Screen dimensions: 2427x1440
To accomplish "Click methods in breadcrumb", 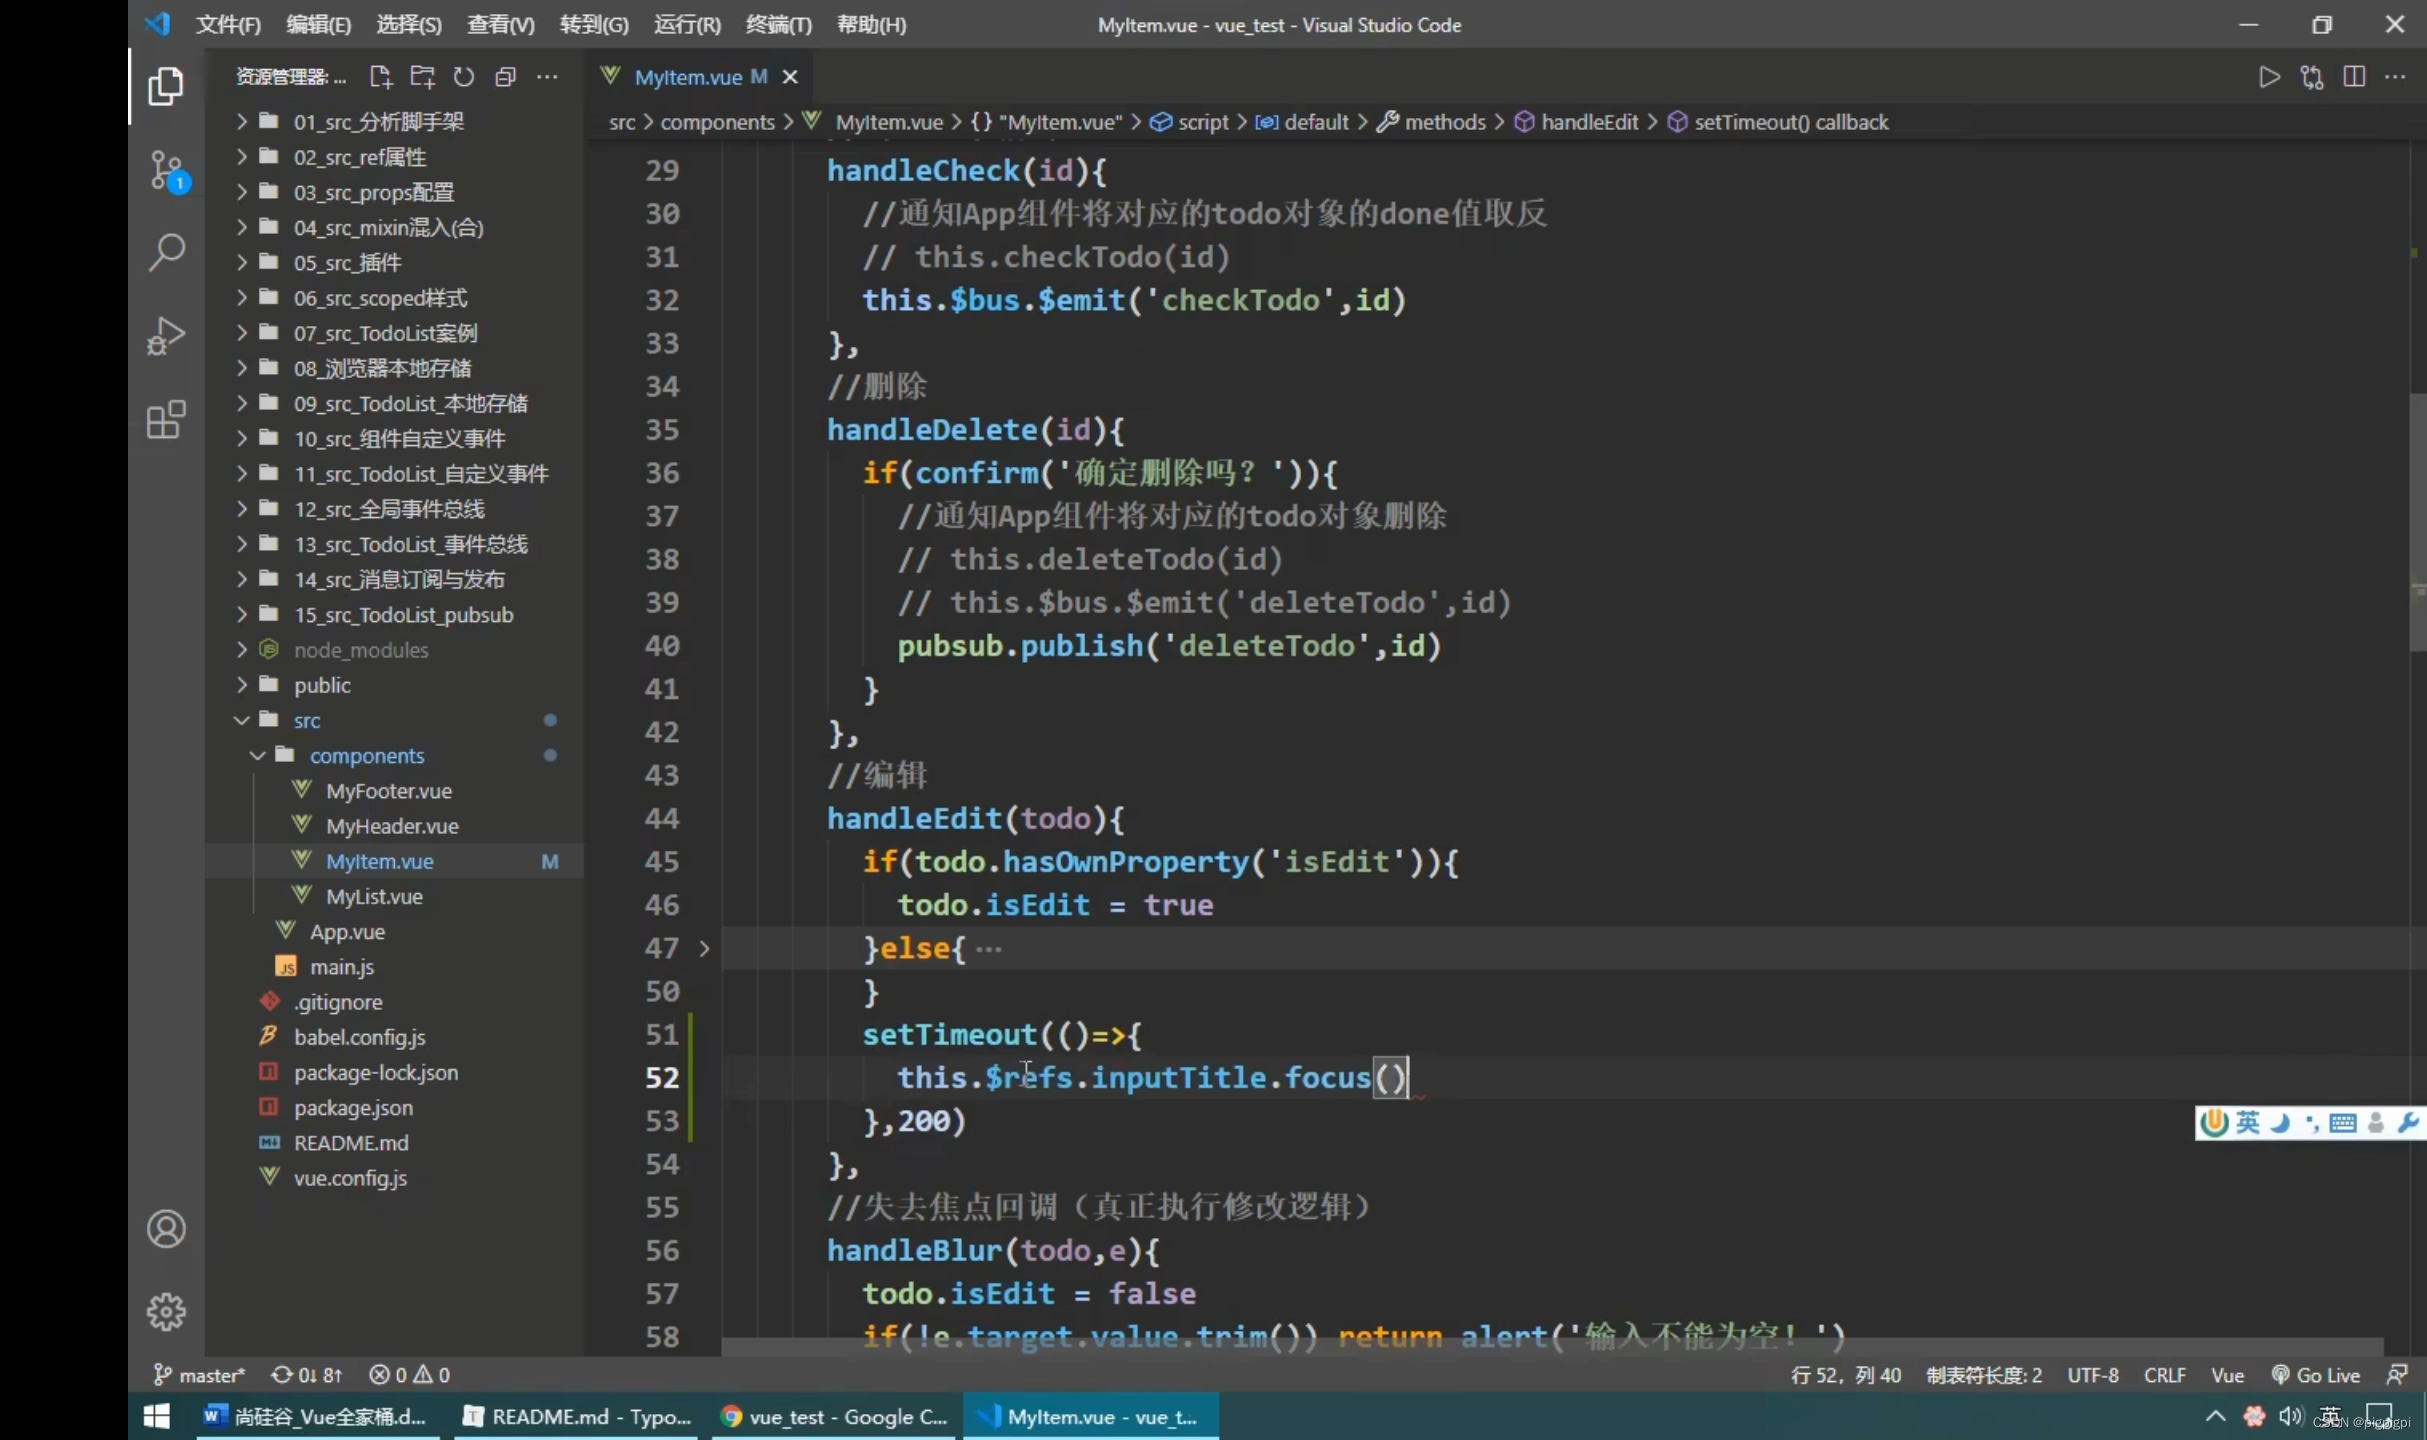I will [x=1445, y=122].
